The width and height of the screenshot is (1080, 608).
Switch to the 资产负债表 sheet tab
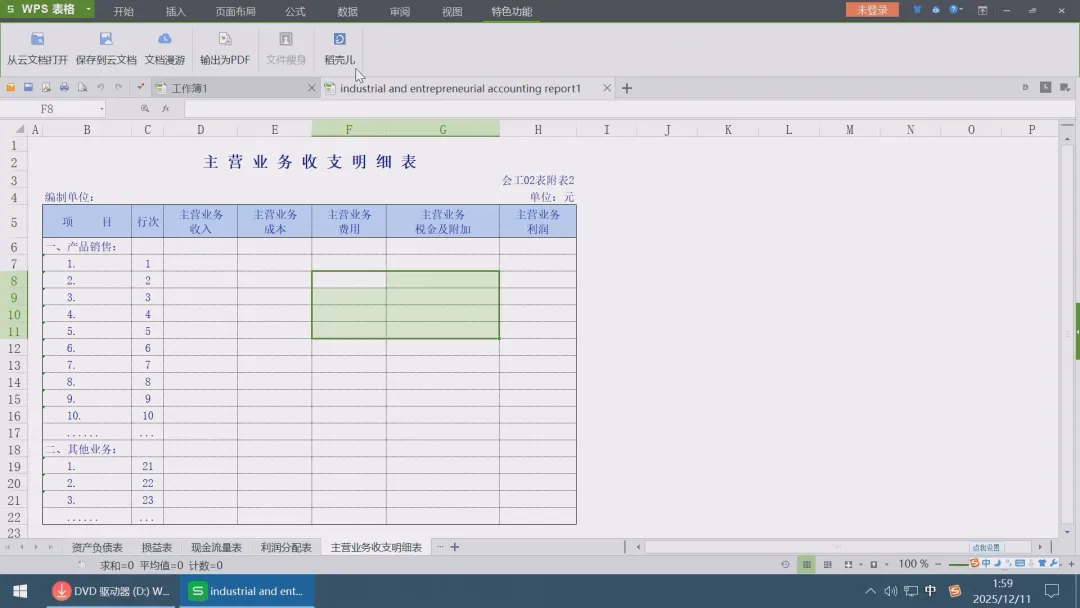(97, 547)
